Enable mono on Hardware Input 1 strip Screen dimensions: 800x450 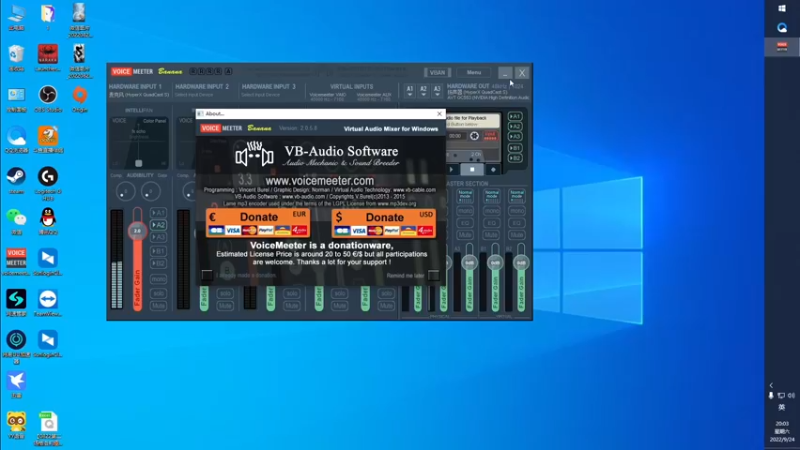pos(158,279)
